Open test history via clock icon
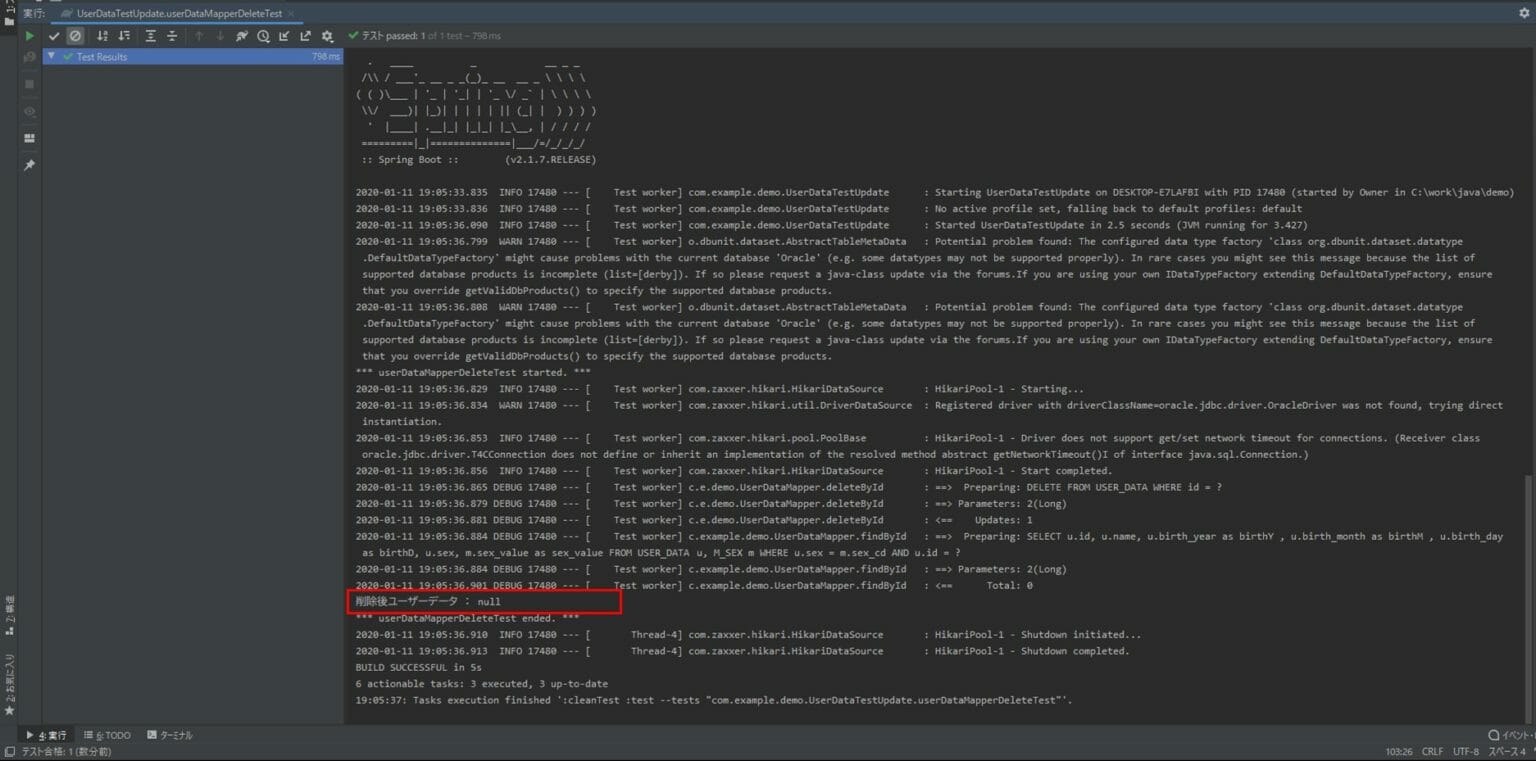This screenshot has width=1536, height=761. pyautogui.click(x=263, y=35)
